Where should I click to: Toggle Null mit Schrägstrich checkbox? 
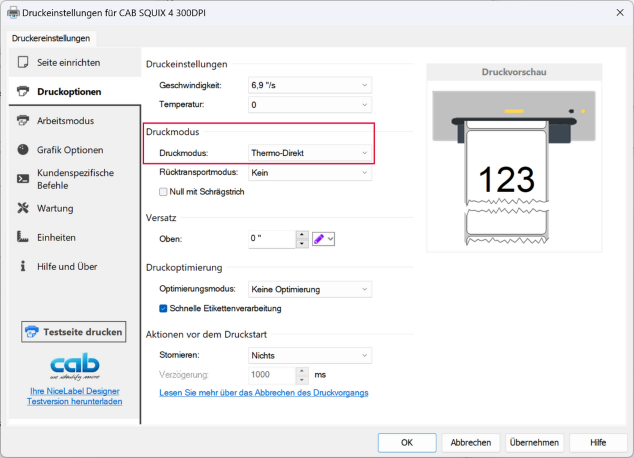click(x=163, y=192)
